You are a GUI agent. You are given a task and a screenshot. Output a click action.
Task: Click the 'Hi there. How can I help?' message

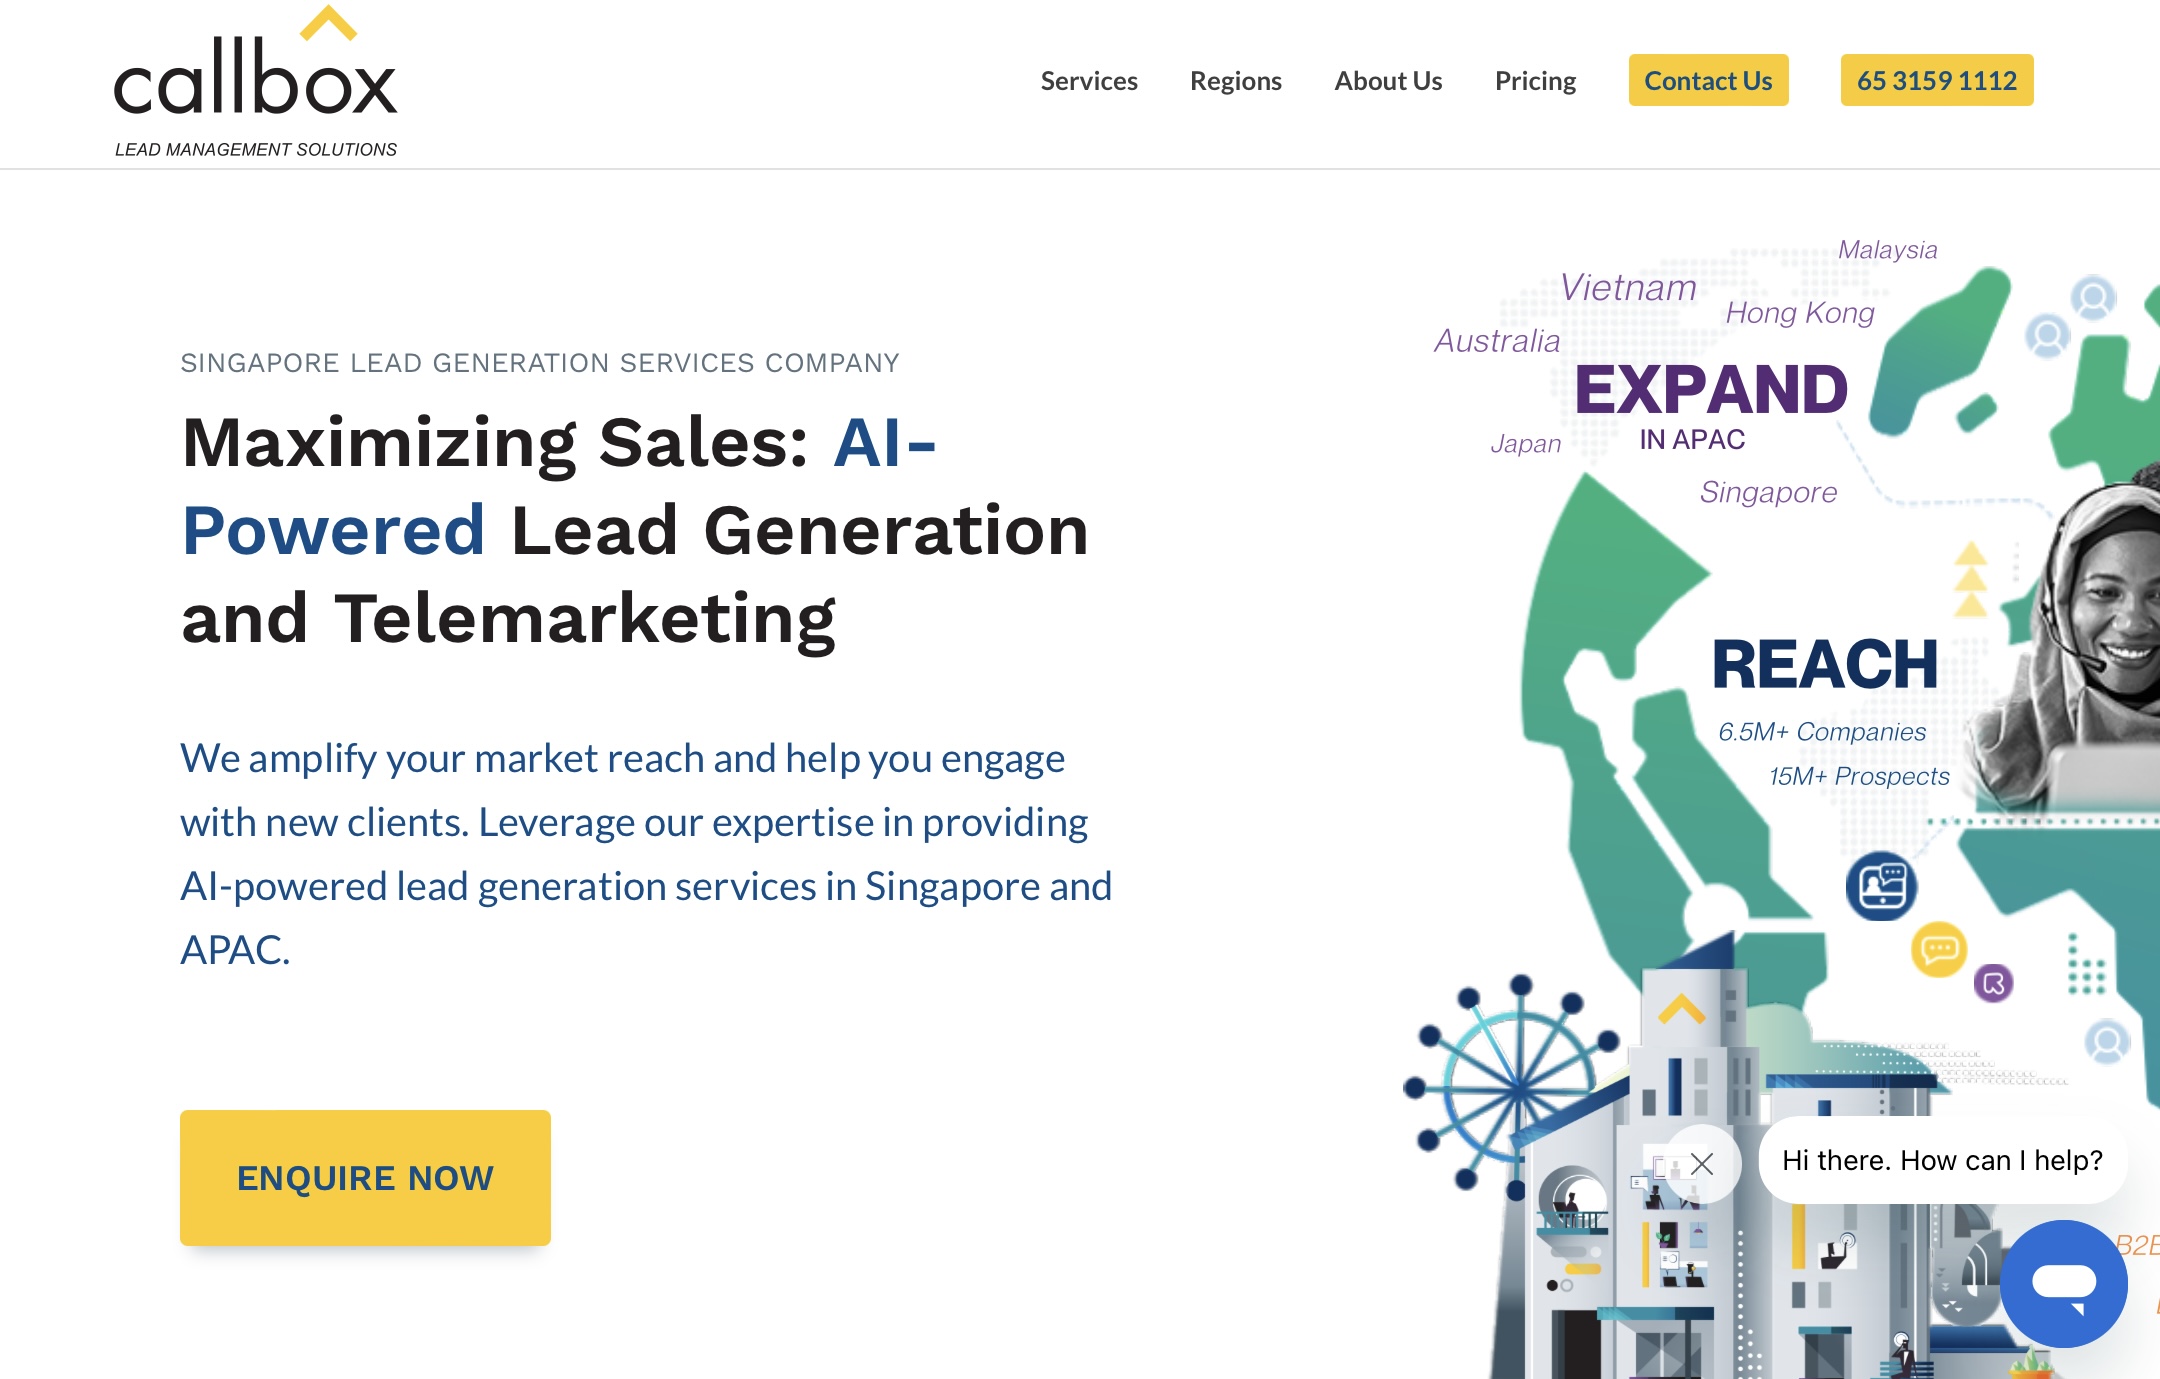coord(1943,1160)
